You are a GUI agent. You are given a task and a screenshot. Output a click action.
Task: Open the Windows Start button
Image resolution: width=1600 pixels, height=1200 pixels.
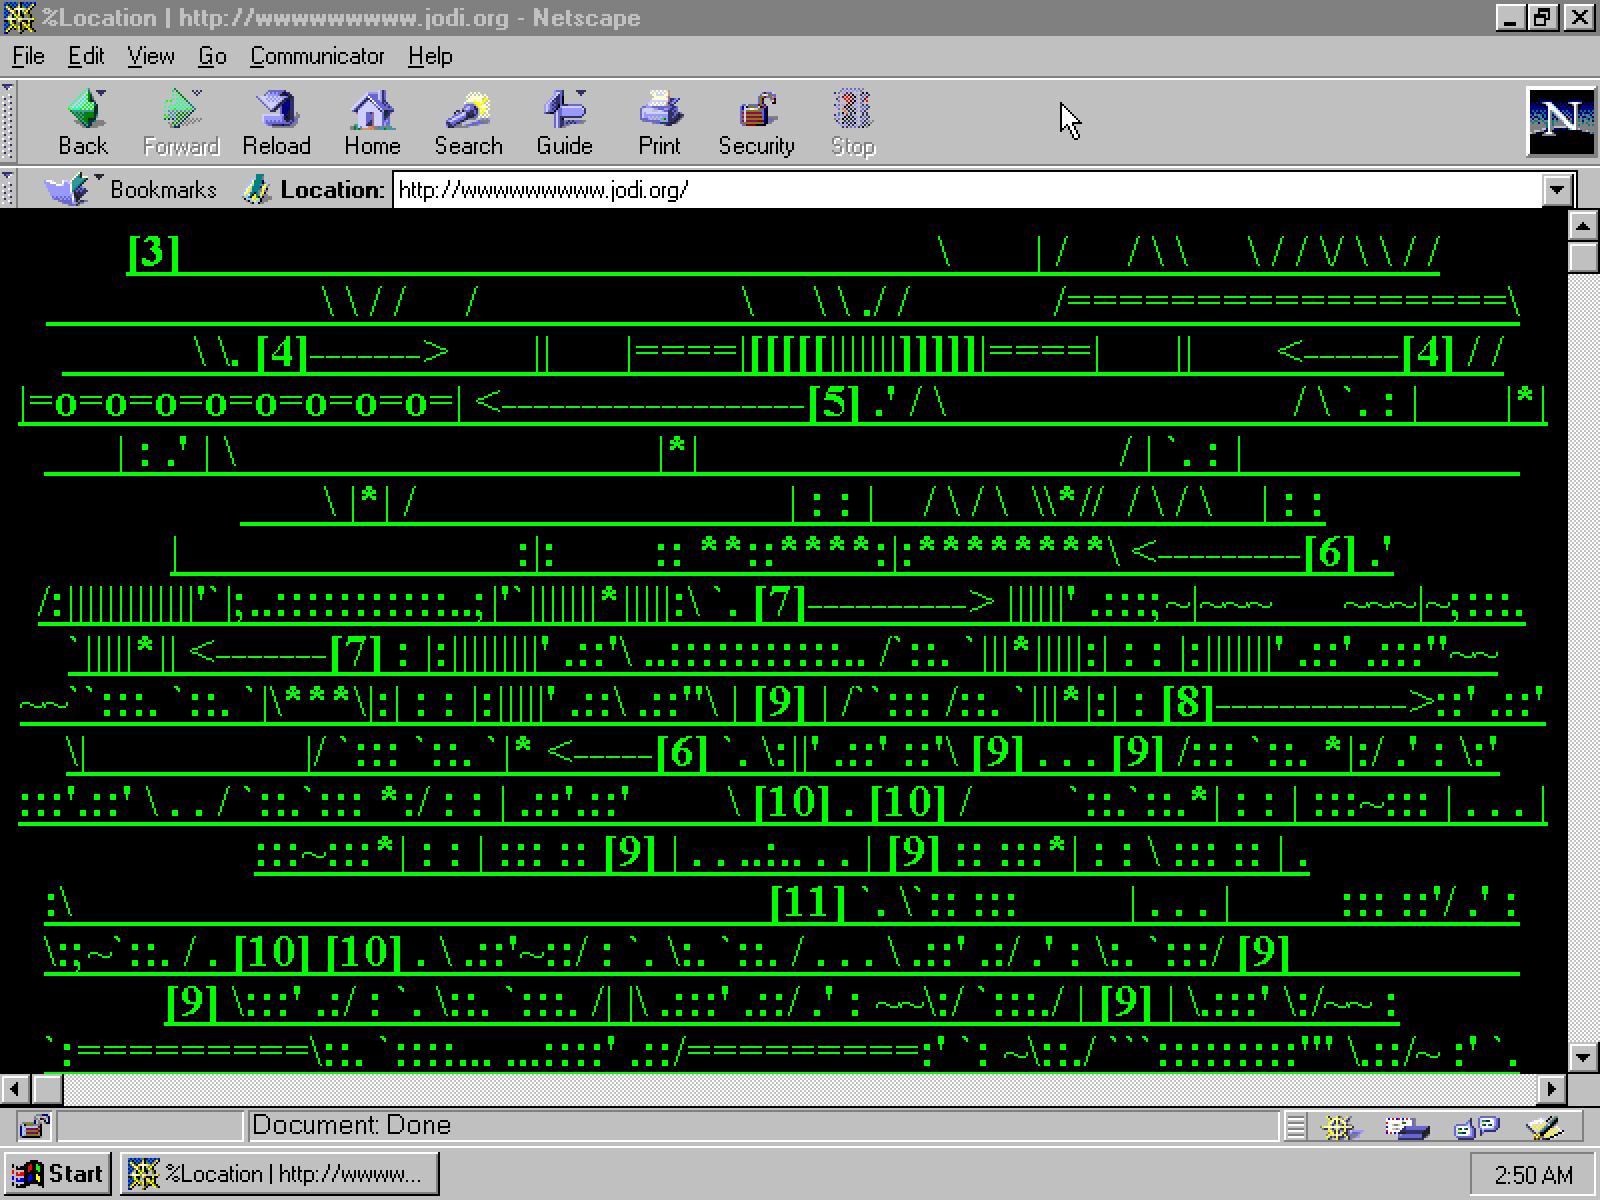(58, 1174)
